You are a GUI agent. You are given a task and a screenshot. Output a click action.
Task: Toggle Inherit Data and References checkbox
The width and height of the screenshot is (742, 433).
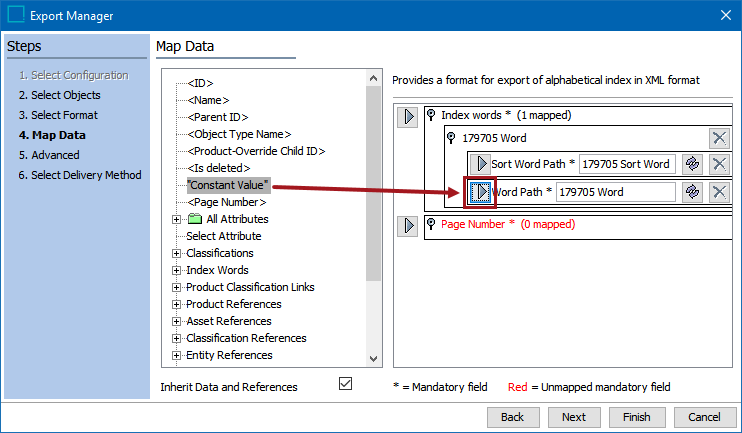pyautogui.click(x=346, y=384)
